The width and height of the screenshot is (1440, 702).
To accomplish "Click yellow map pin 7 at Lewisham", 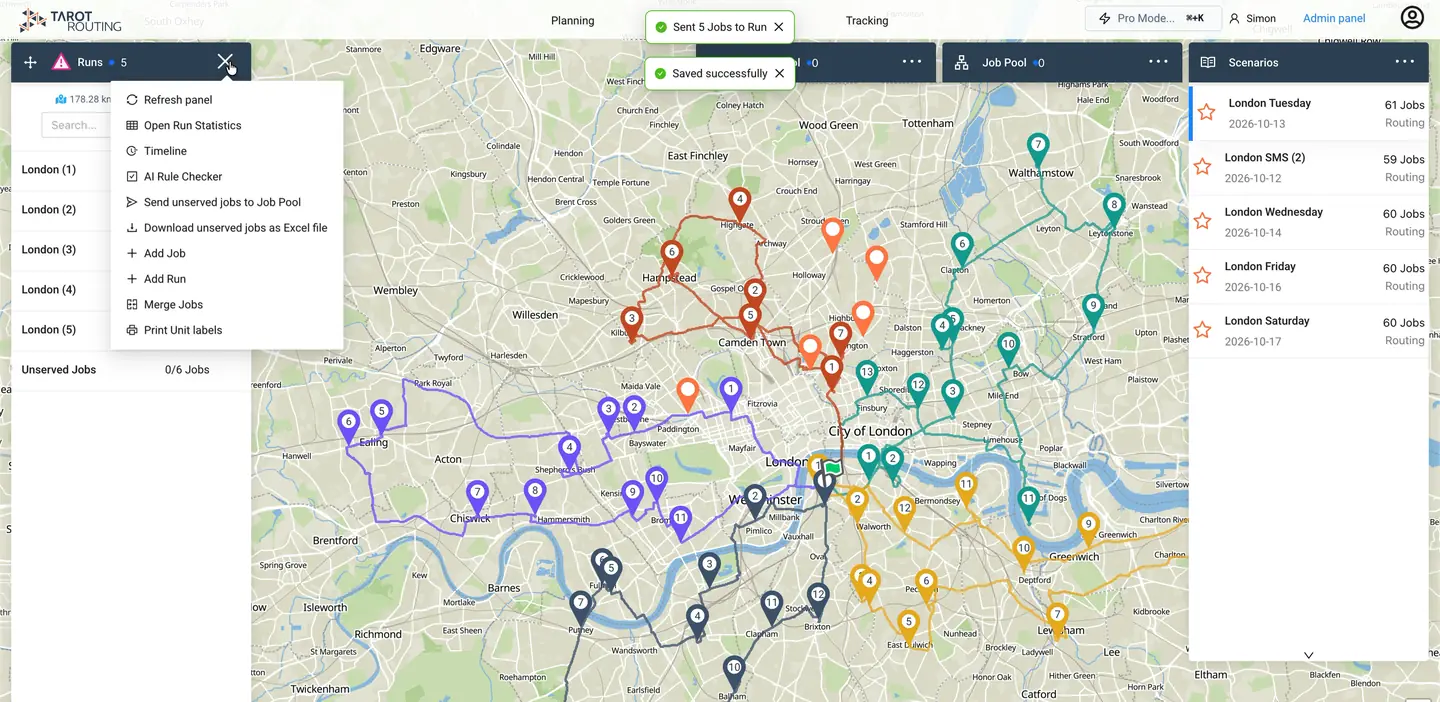I will [1056, 620].
